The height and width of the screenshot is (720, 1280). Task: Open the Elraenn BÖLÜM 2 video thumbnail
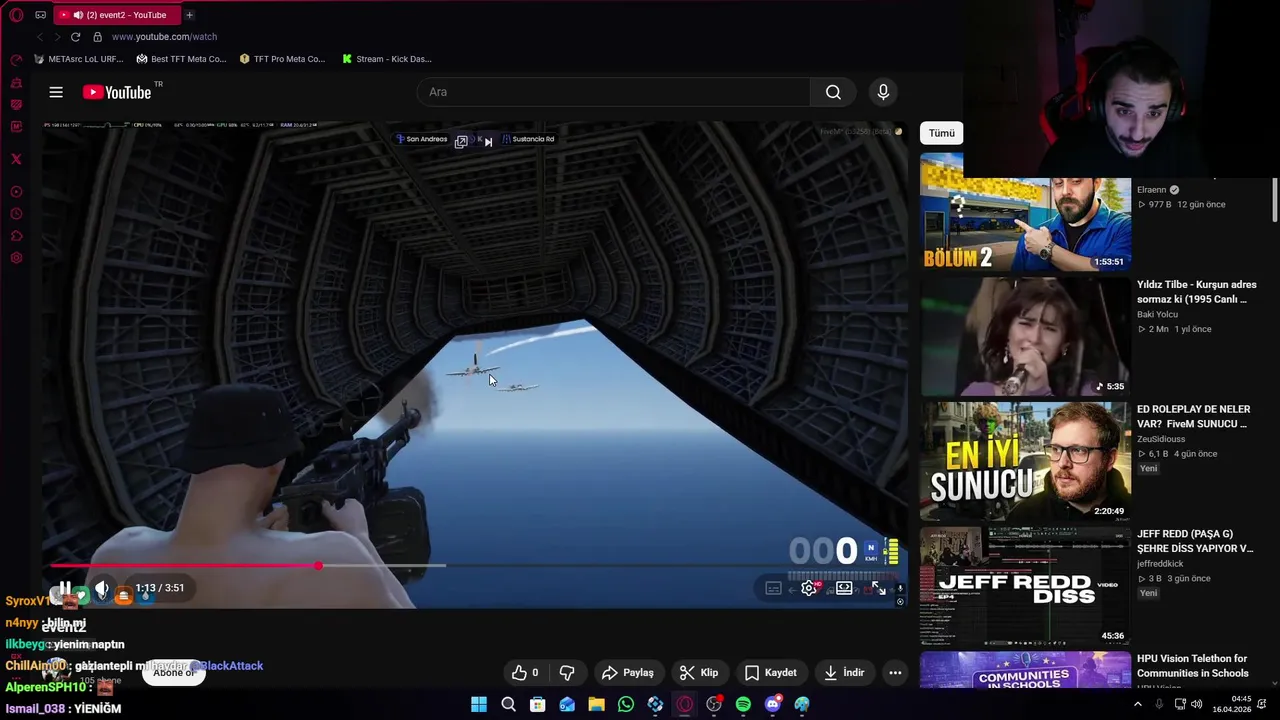(1025, 212)
